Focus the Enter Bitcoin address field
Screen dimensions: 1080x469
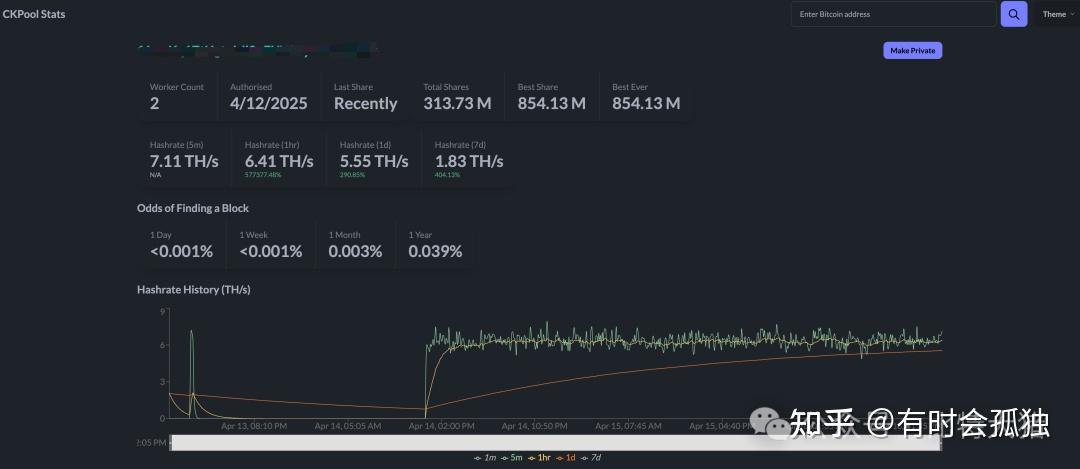(893, 14)
